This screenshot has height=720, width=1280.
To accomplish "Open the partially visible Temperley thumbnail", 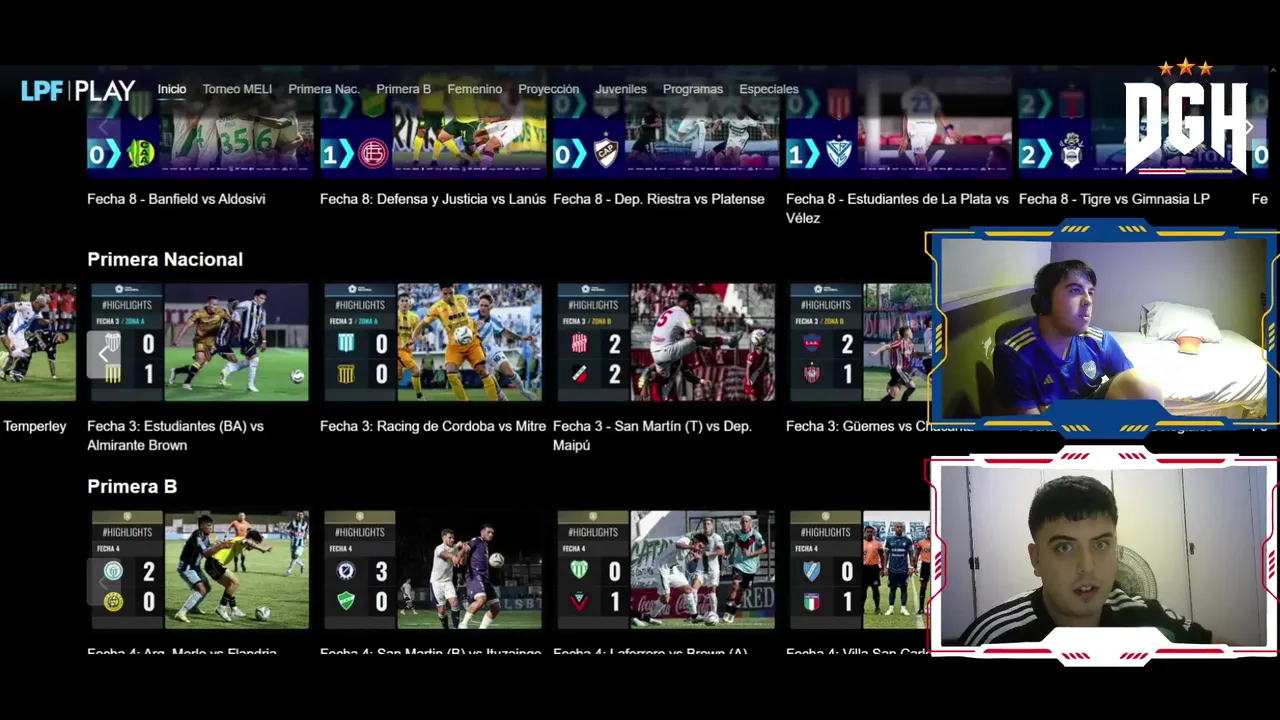I will [38, 342].
